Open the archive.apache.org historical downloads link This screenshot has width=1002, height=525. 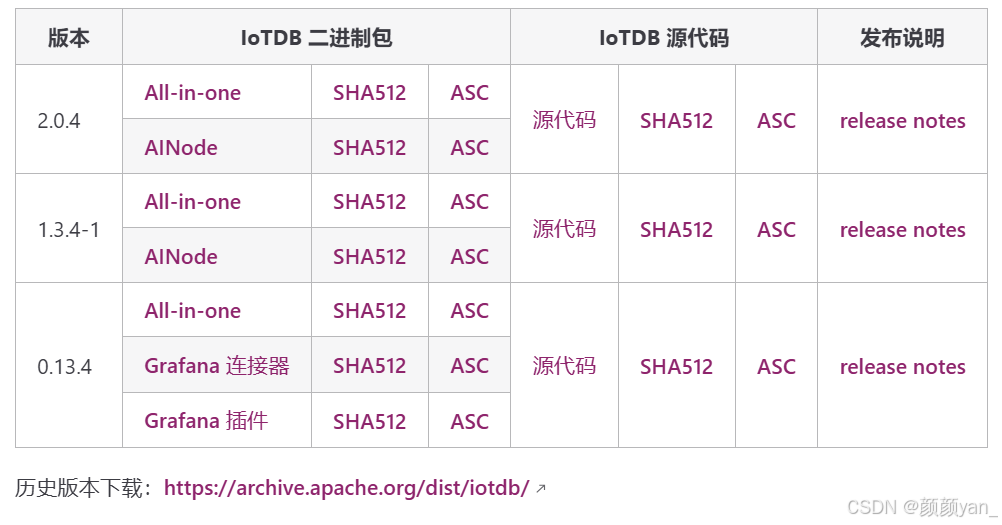[x=346, y=488]
